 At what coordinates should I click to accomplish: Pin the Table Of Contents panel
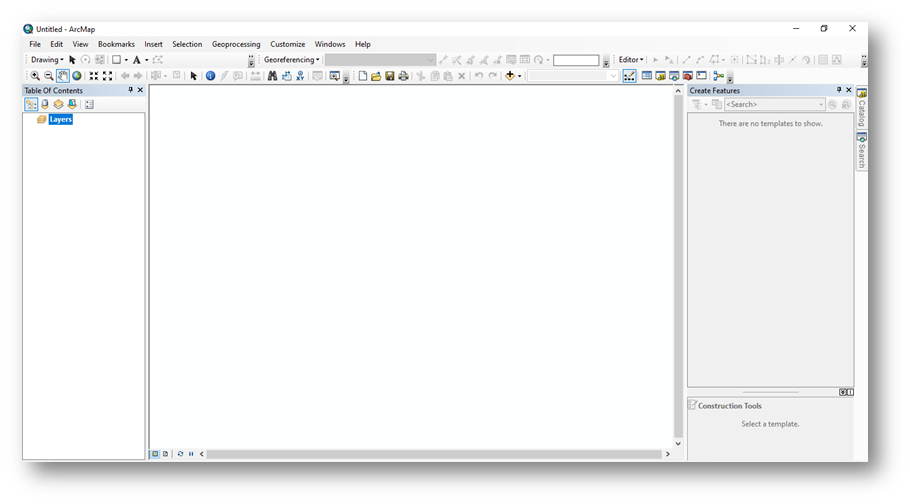point(130,90)
